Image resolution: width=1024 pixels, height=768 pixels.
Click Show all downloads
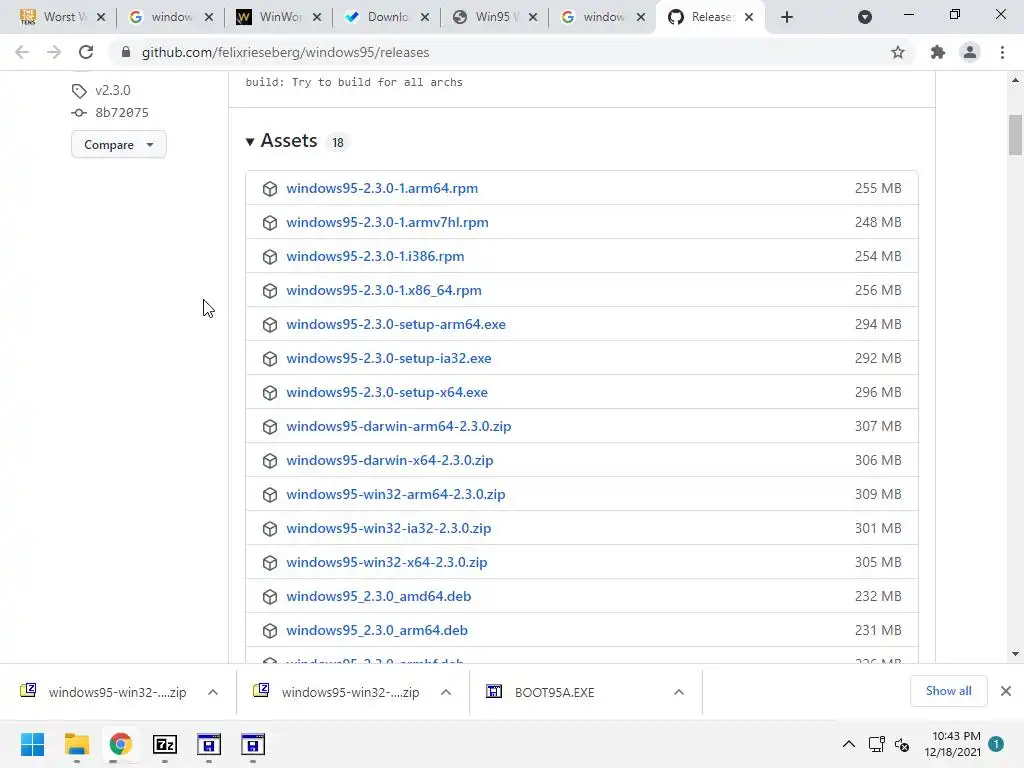point(948,691)
